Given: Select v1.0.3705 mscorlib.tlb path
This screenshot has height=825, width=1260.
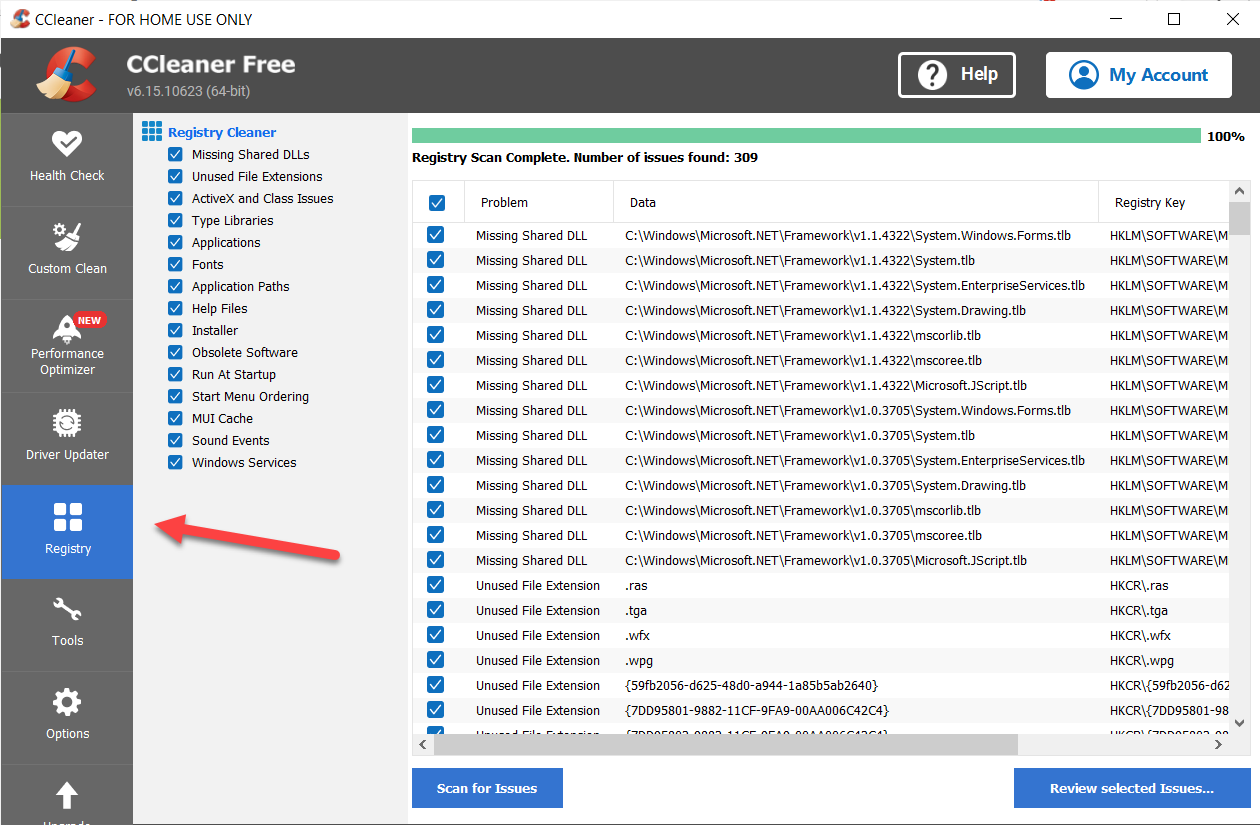Looking at the screenshot, I should pos(803,510).
